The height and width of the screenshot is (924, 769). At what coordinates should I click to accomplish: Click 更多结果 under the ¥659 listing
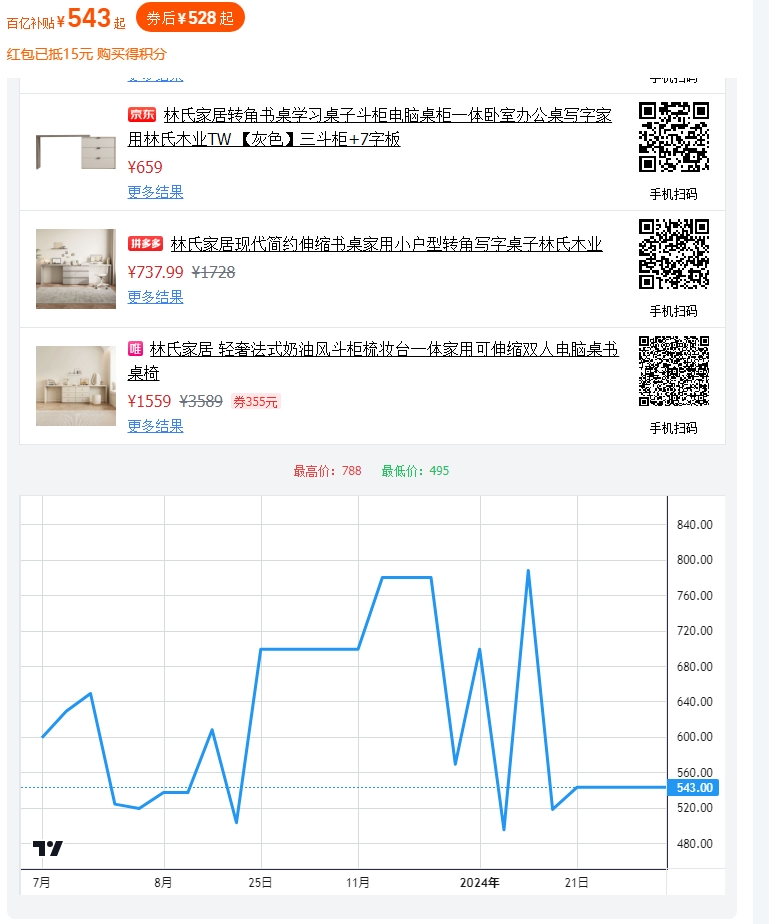pos(156,192)
